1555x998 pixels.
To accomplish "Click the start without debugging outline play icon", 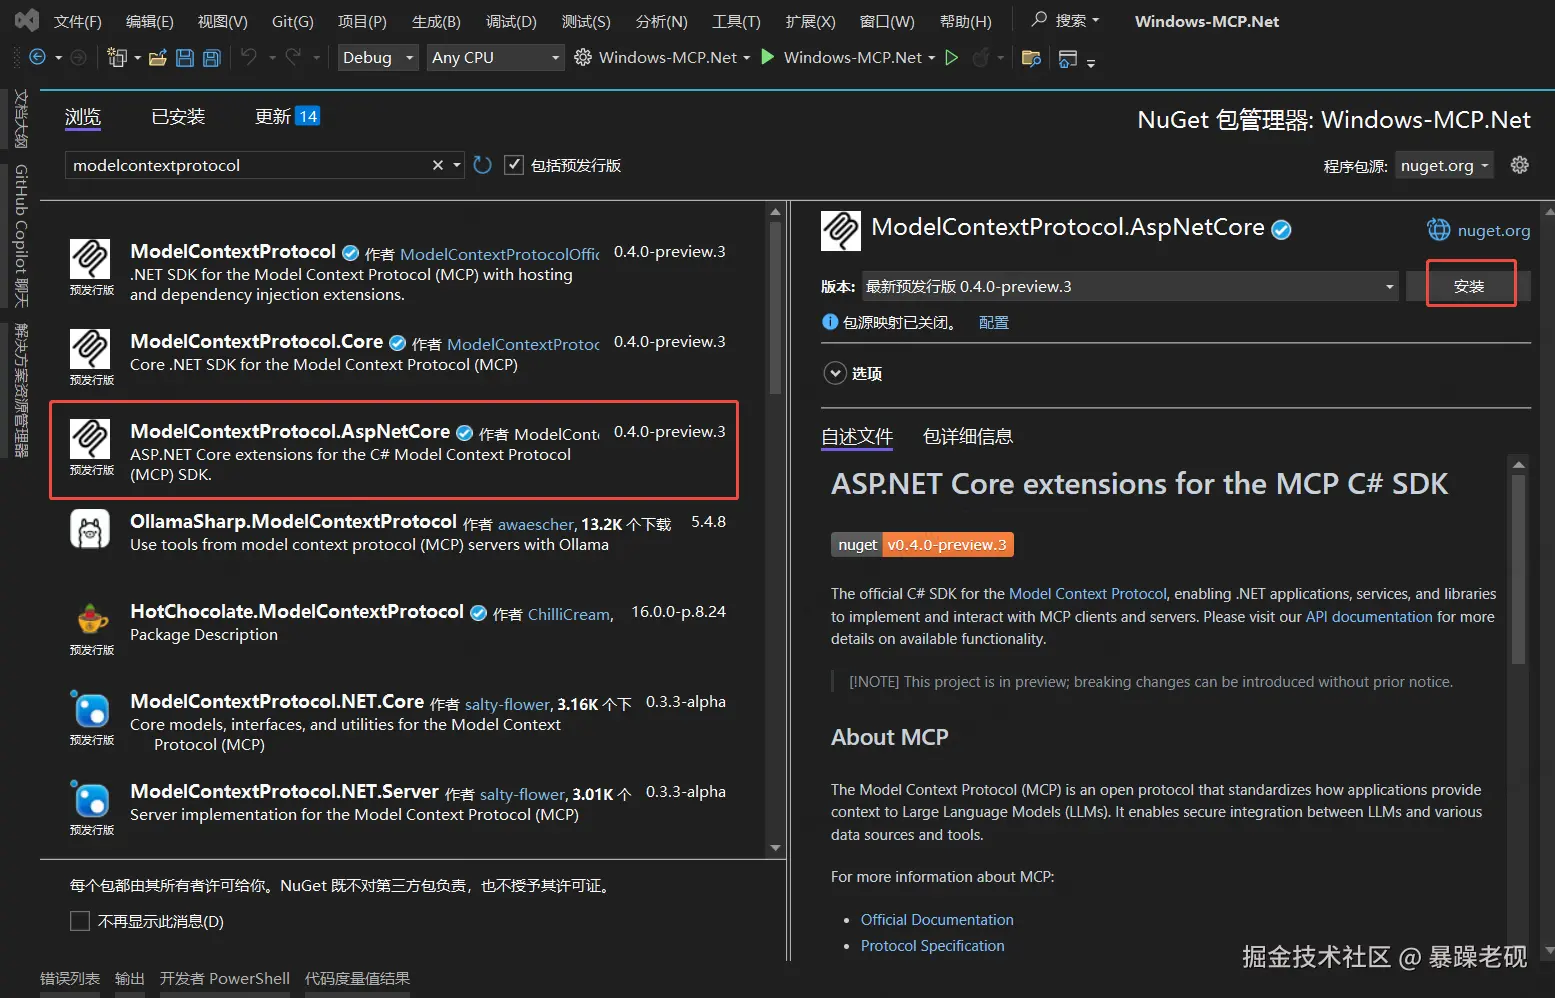I will tap(952, 57).
